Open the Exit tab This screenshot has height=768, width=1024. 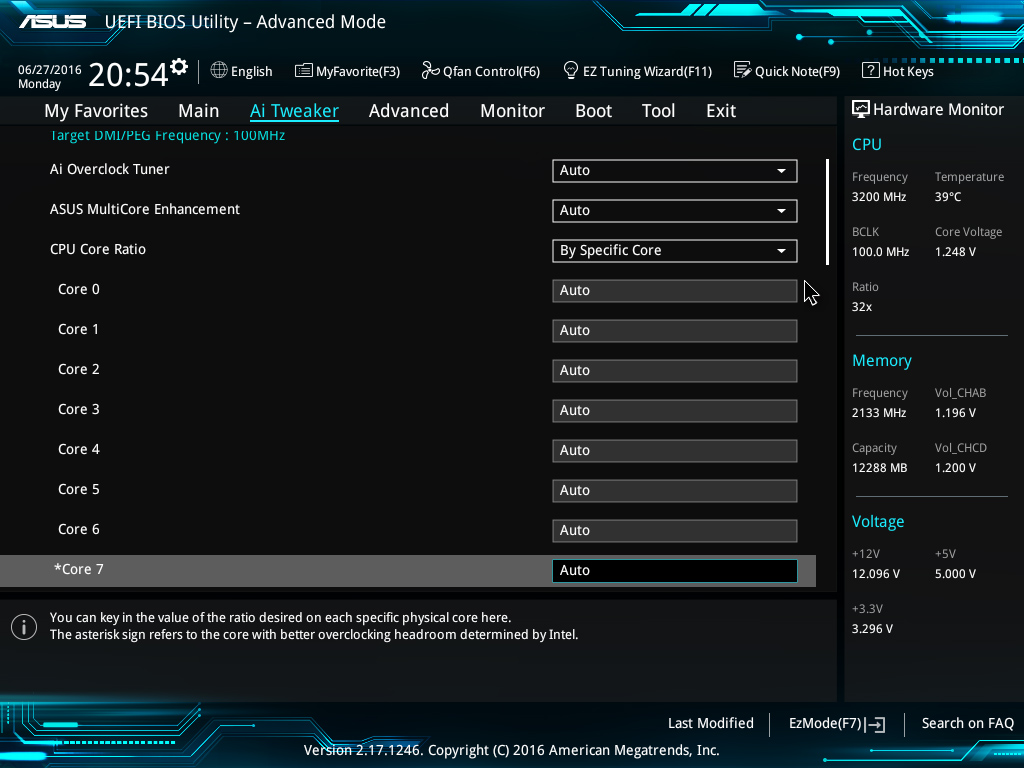(x=721, y=111)
